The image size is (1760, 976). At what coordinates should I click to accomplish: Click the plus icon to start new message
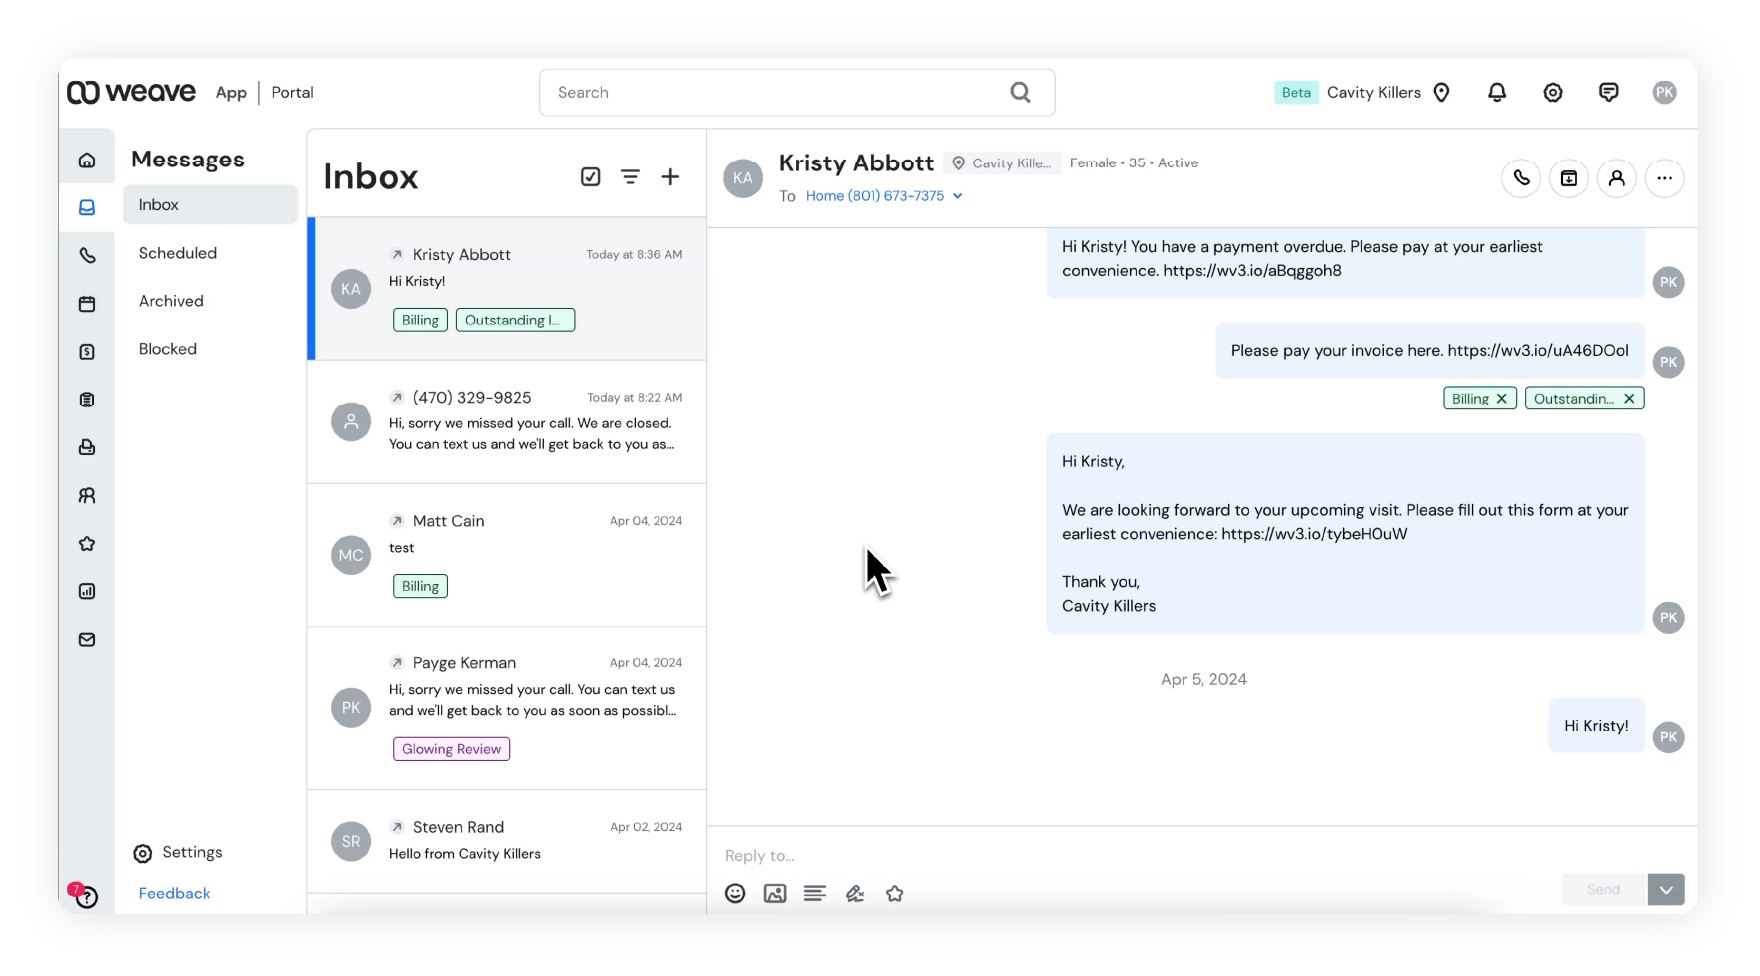670,176
